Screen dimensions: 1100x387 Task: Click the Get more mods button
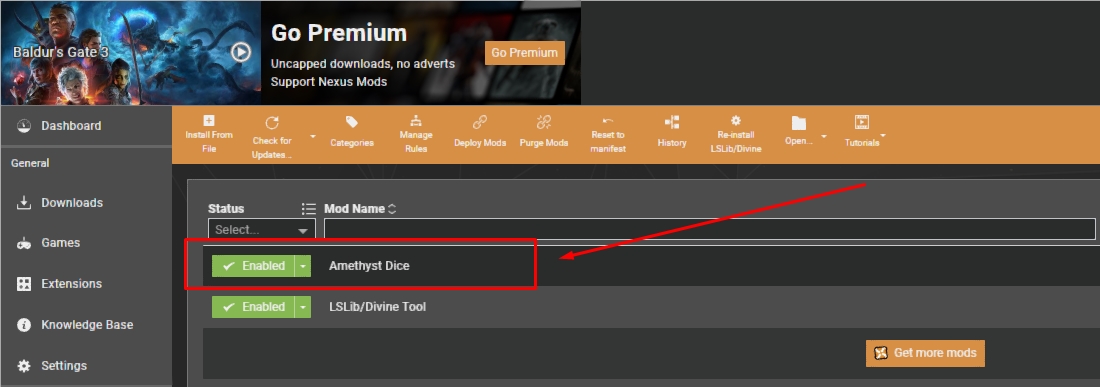[925, 353]
